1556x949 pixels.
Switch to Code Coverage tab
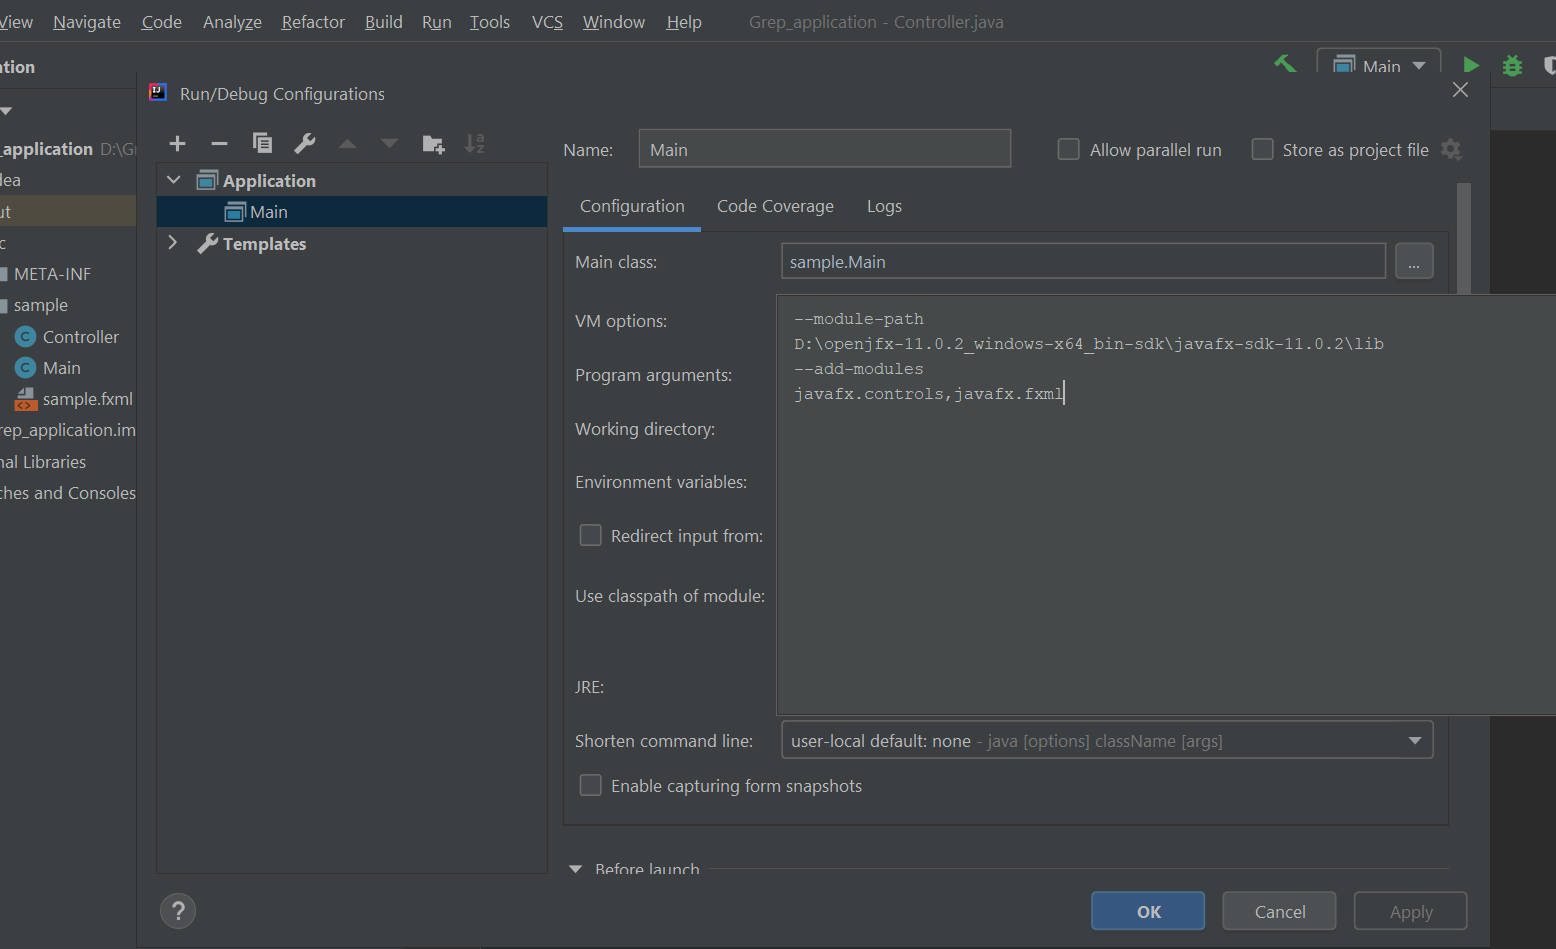click(x=775, y=206)
